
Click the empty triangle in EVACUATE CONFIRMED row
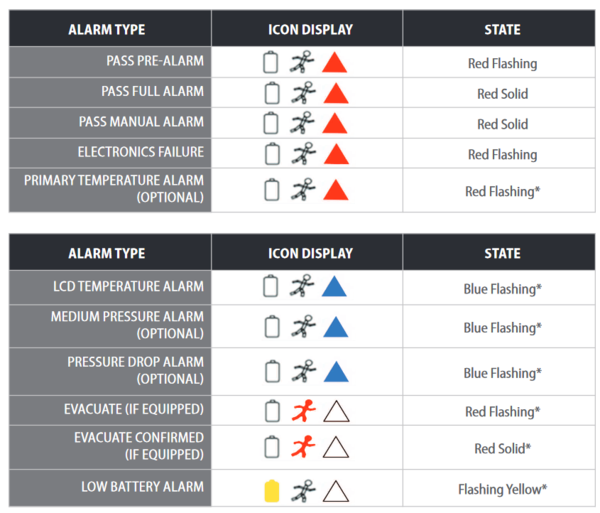(x=334, y=447)
